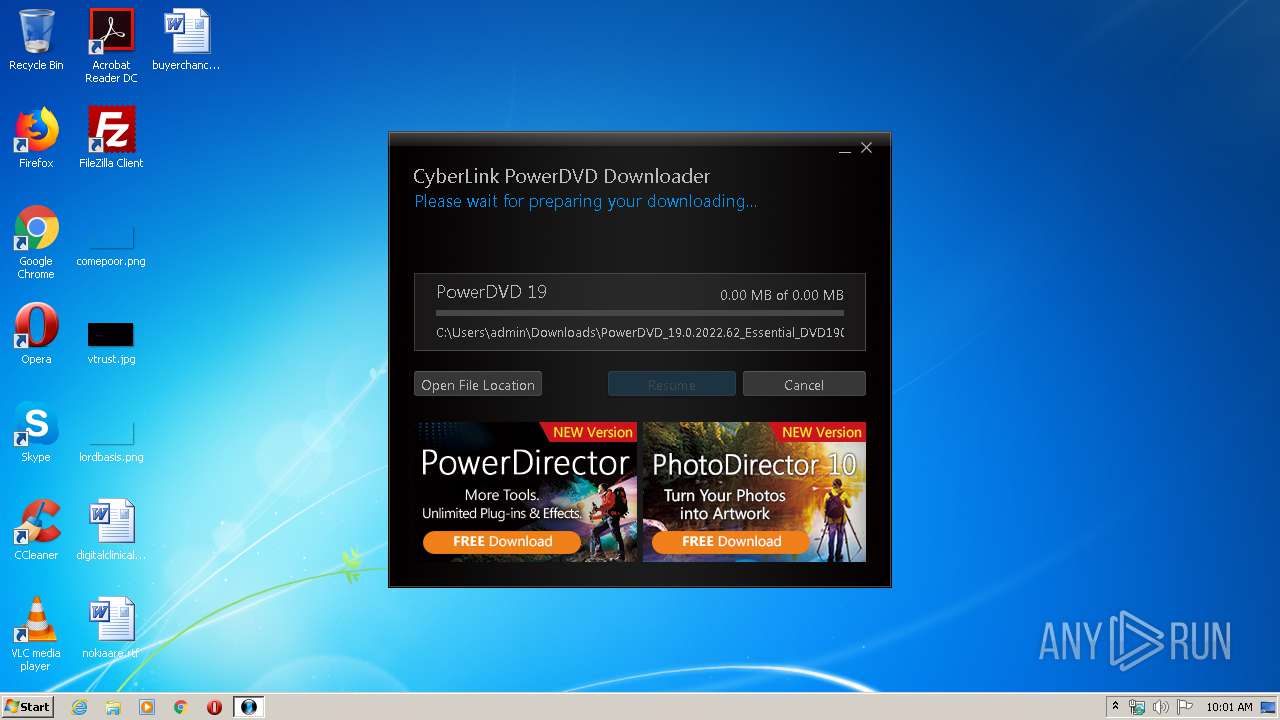Viewport: 1280px width, 720px height.
Task: Click the CyberLink PowerDVD Downloader title
Action: click(561, 176)
